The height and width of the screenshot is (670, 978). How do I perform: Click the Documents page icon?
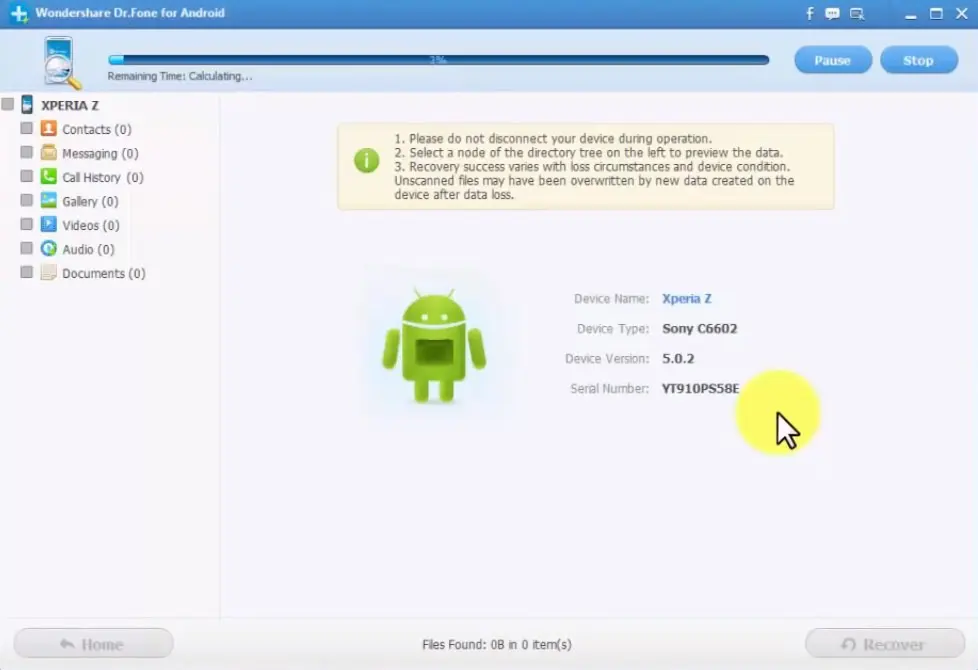pos(49,272)
